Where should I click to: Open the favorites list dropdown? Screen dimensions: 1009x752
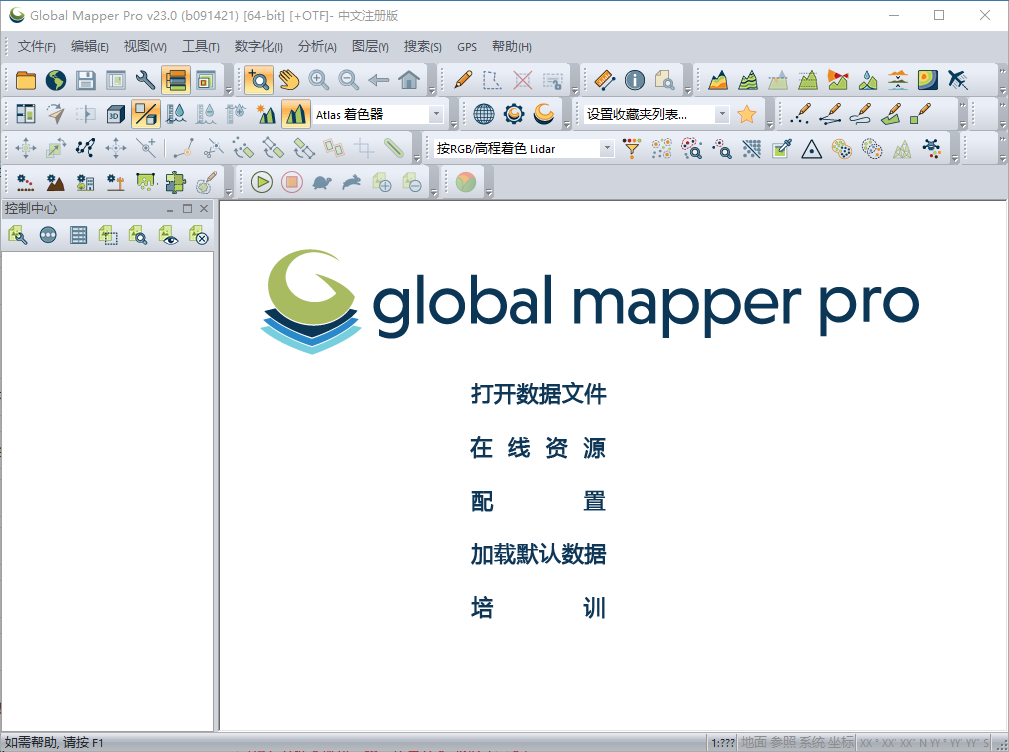coord(722,115)
